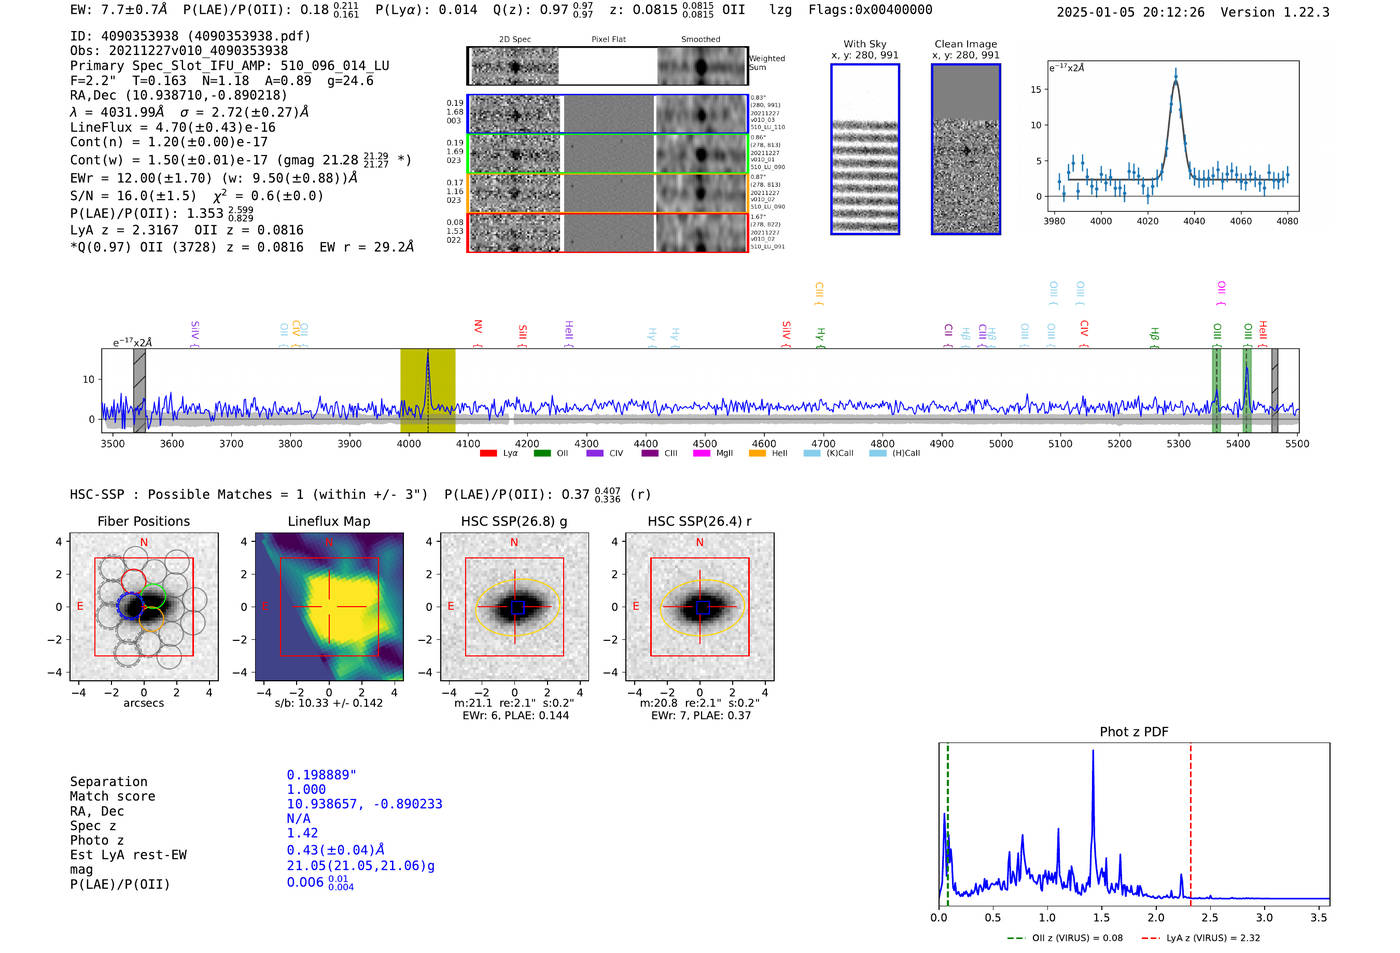Click the blue RA, Dec value 10.938657, -0.890233
This screenshot has height=953, width=1400.
(364, 804)
